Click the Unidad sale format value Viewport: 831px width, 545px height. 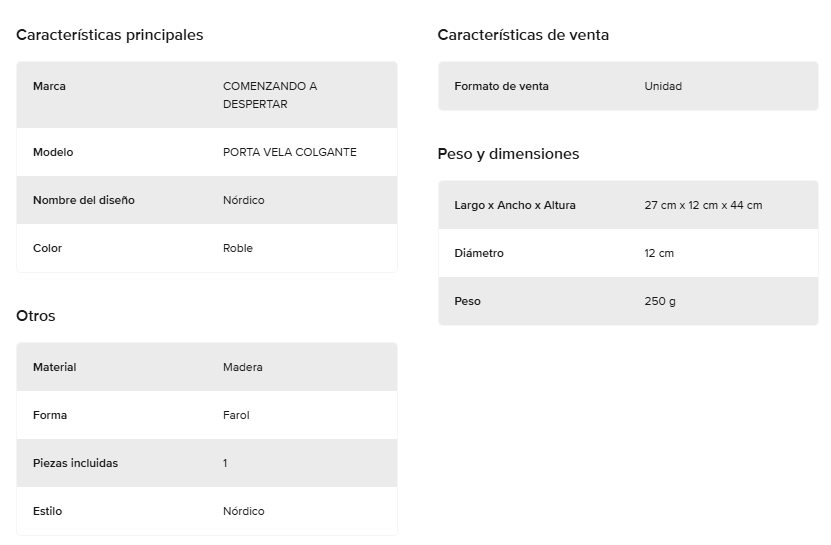pos(663,86)
